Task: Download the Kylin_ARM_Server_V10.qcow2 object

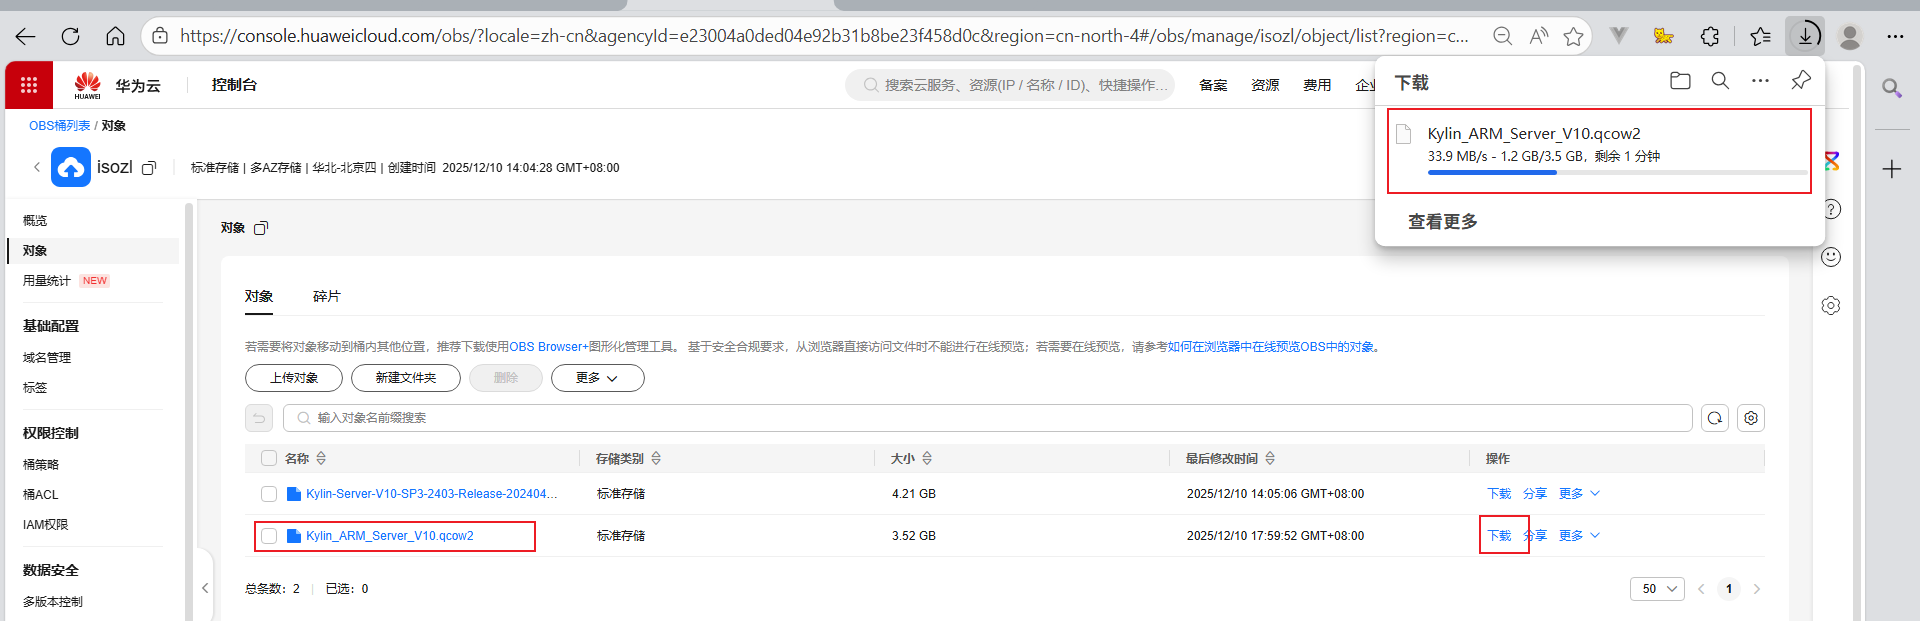Action: 1499,536
